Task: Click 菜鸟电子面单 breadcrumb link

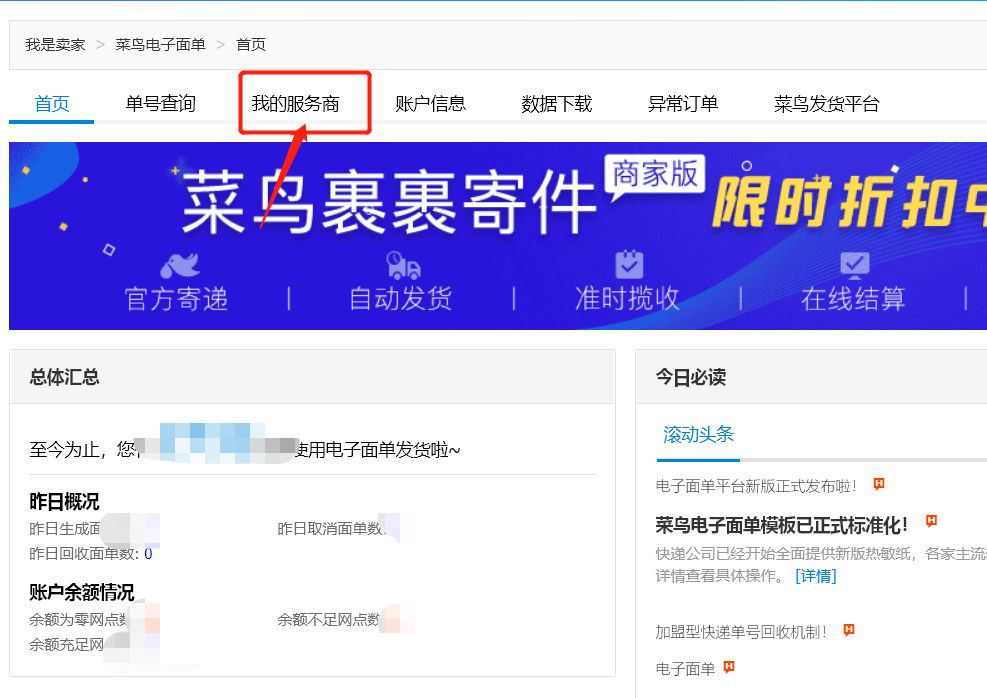Action: coord(161,45)
